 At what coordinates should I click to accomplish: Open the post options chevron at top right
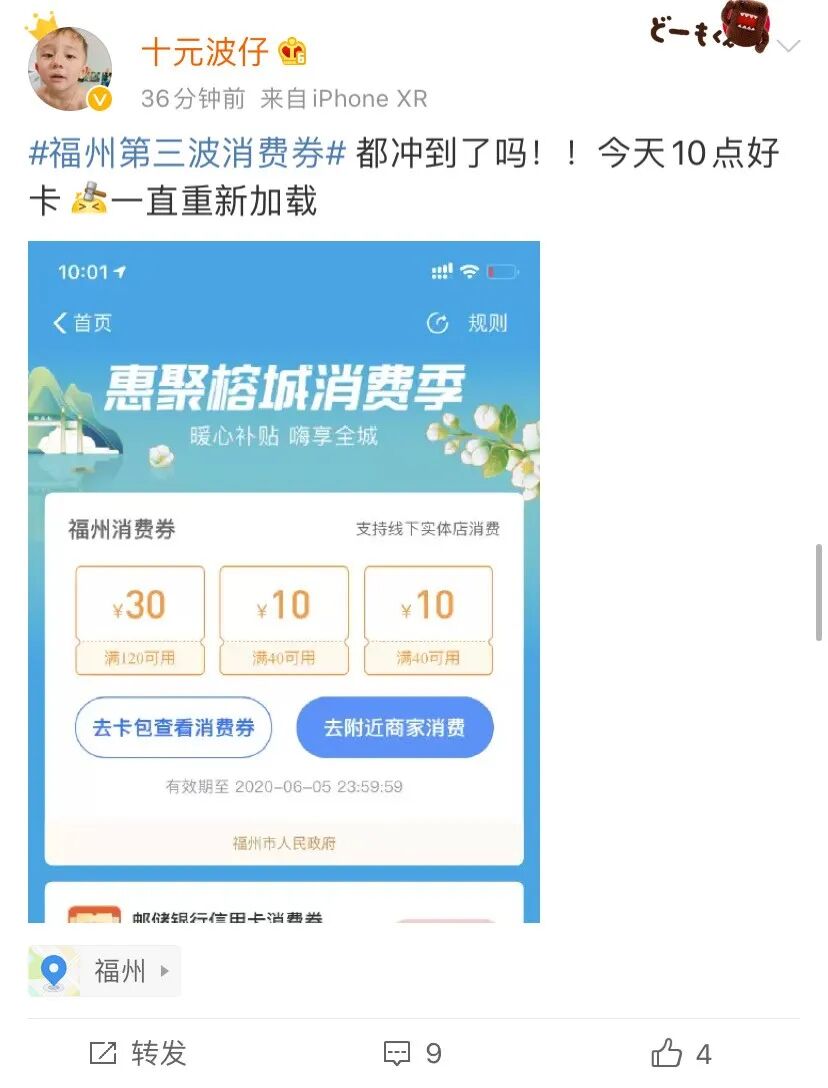789,46
